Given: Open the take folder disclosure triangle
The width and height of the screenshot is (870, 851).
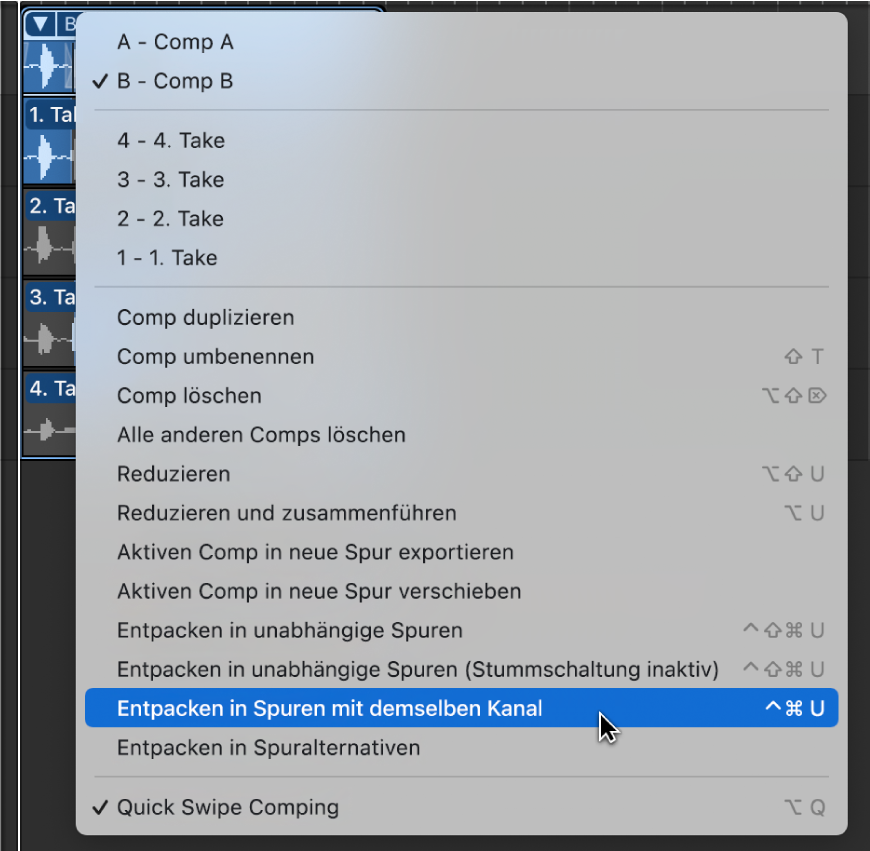Looking at the screenshot, I should (38, 24).
